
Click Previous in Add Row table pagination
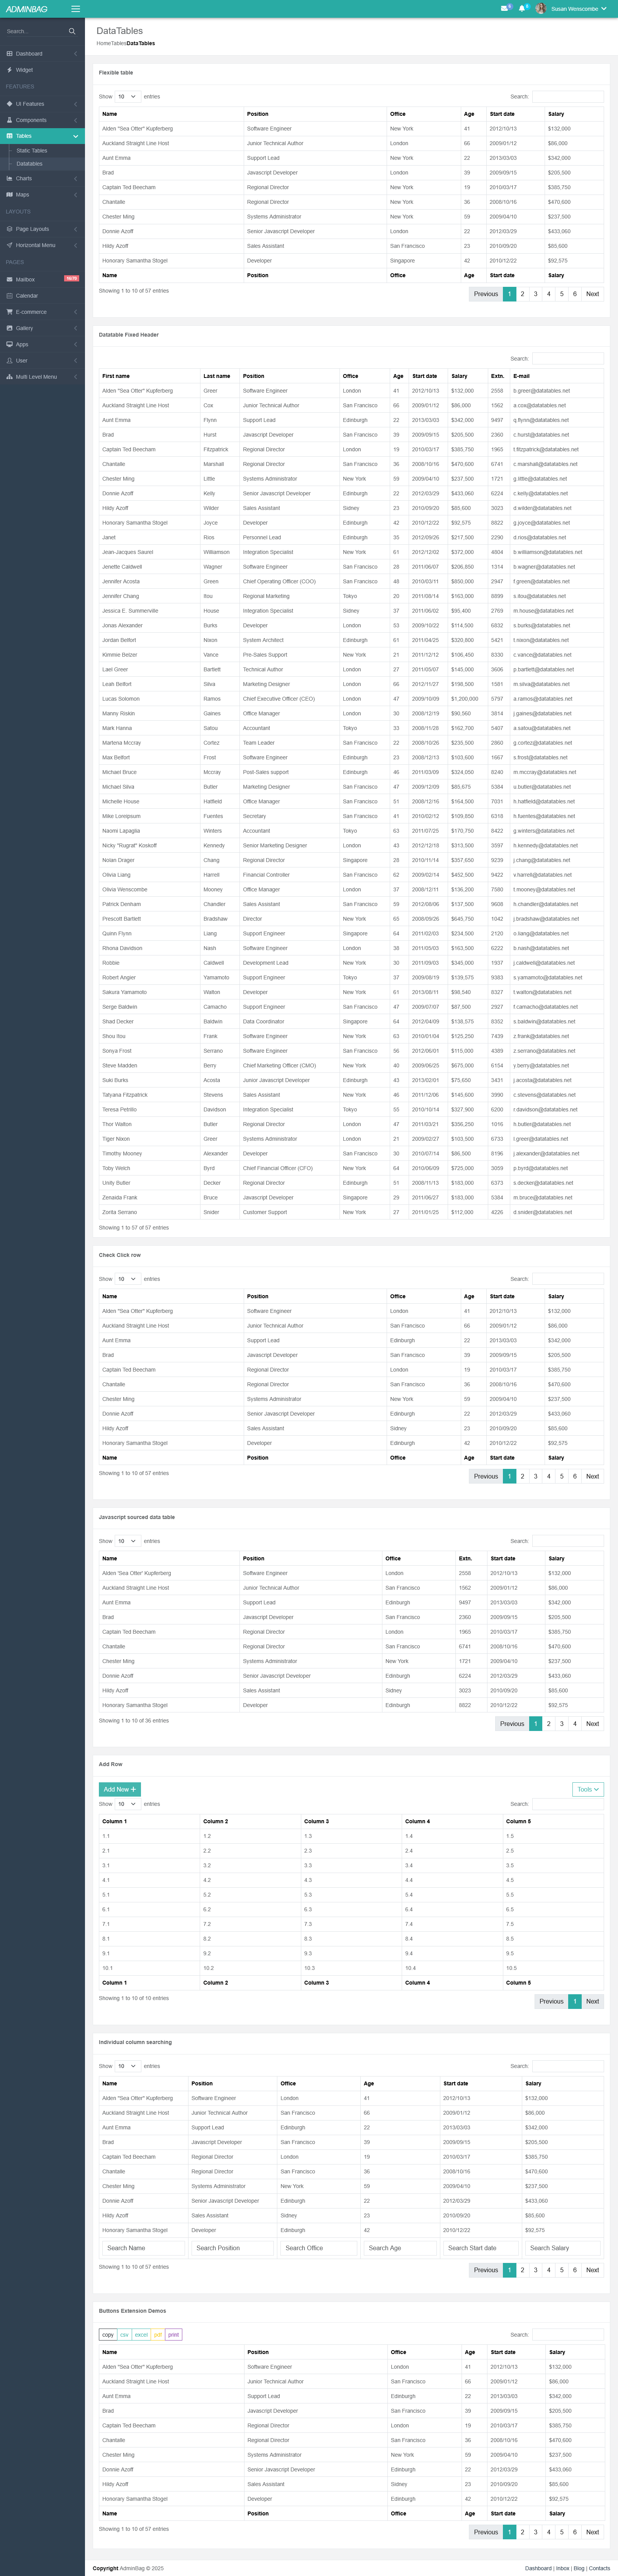pos(551,2001)
